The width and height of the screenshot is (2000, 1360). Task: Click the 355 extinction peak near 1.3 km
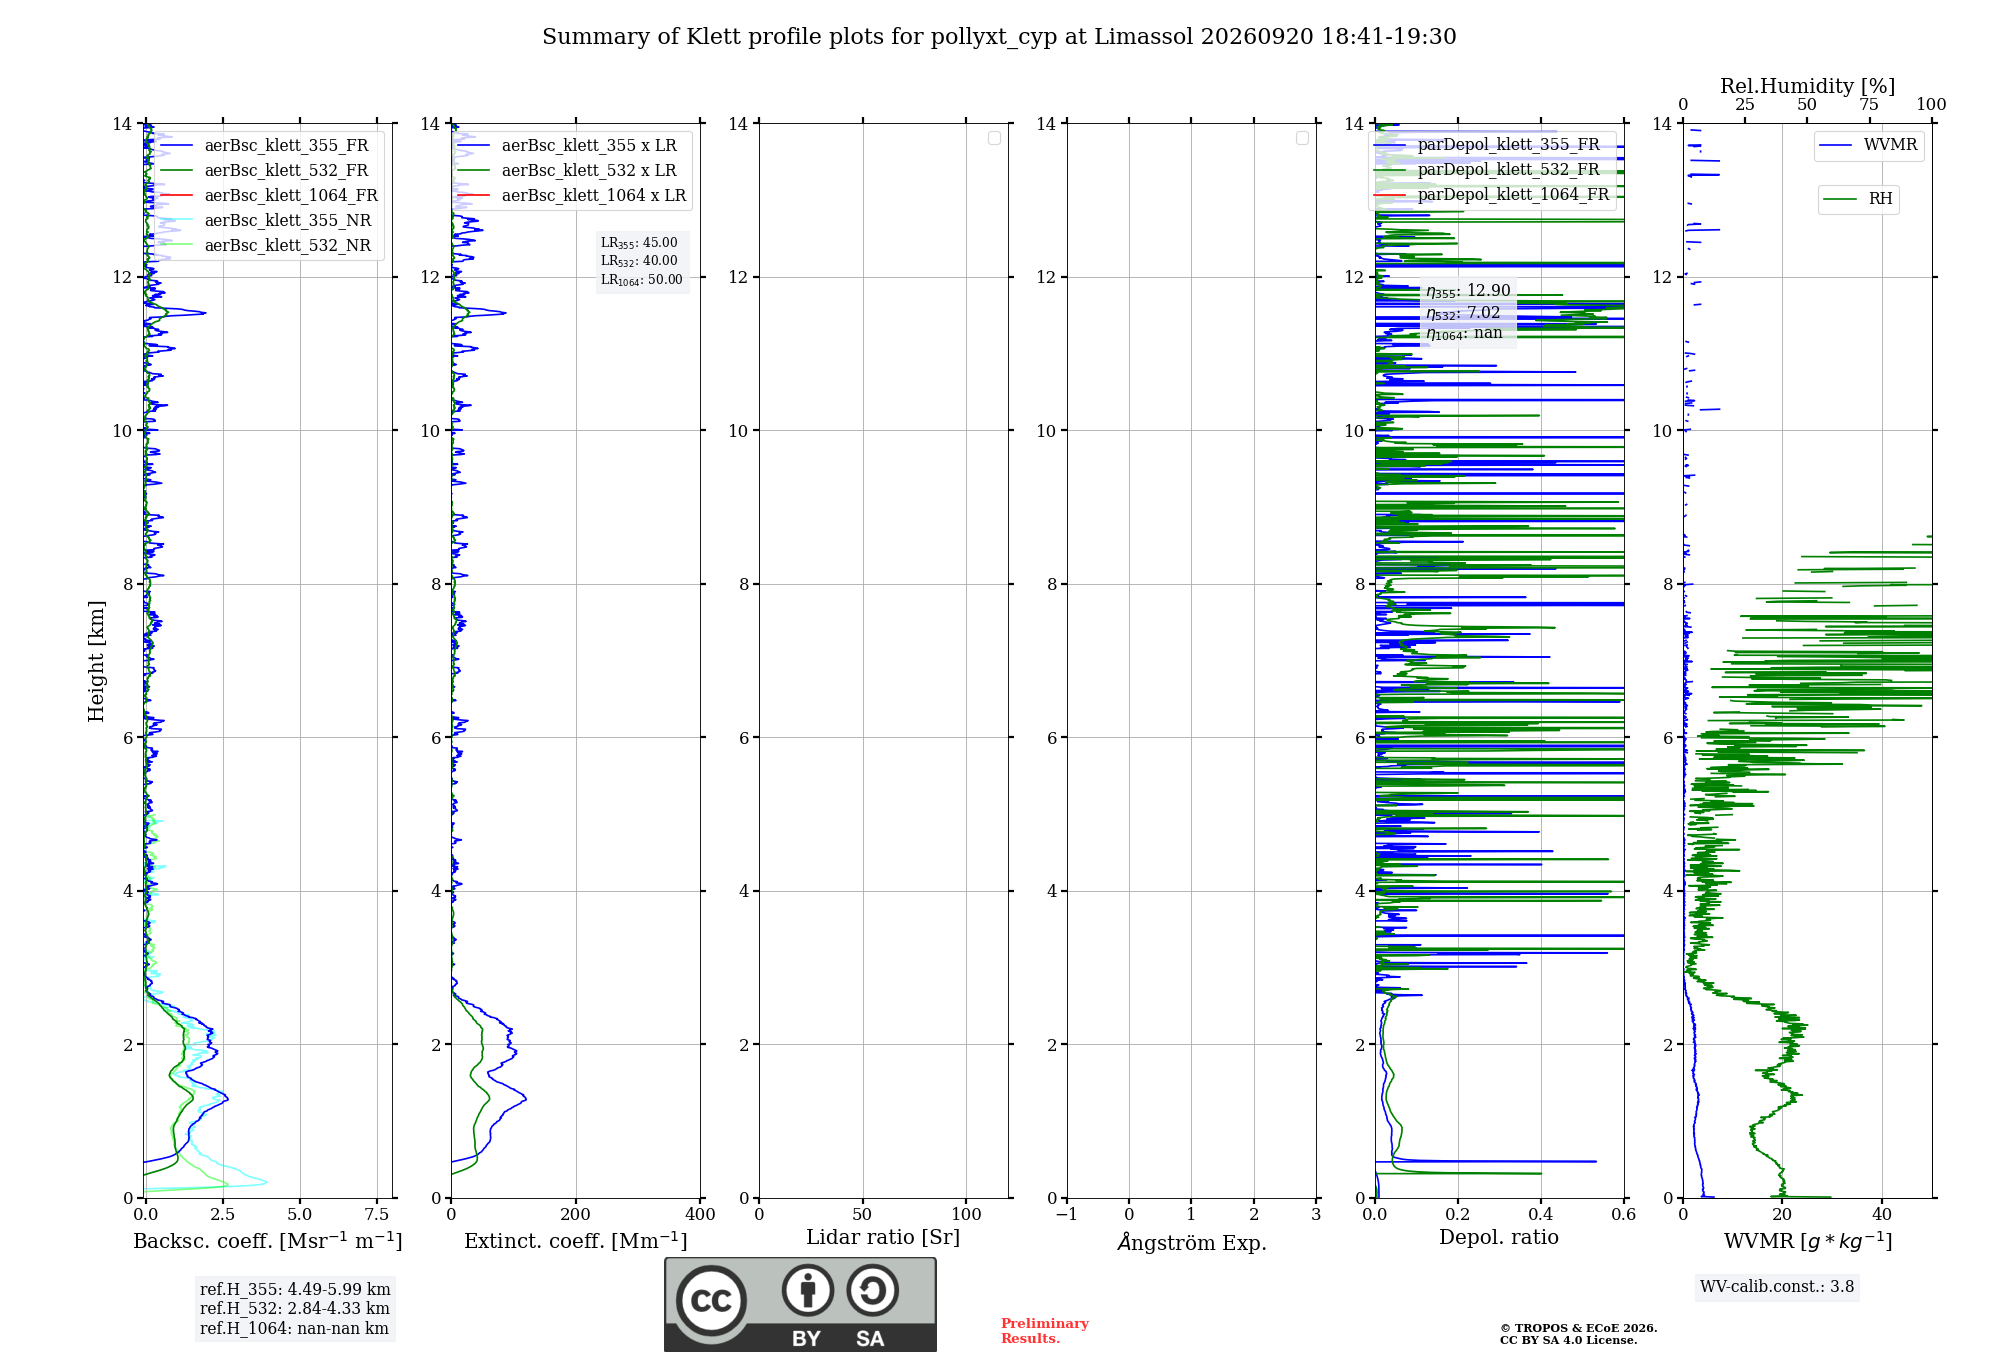tap(523, 1099)
